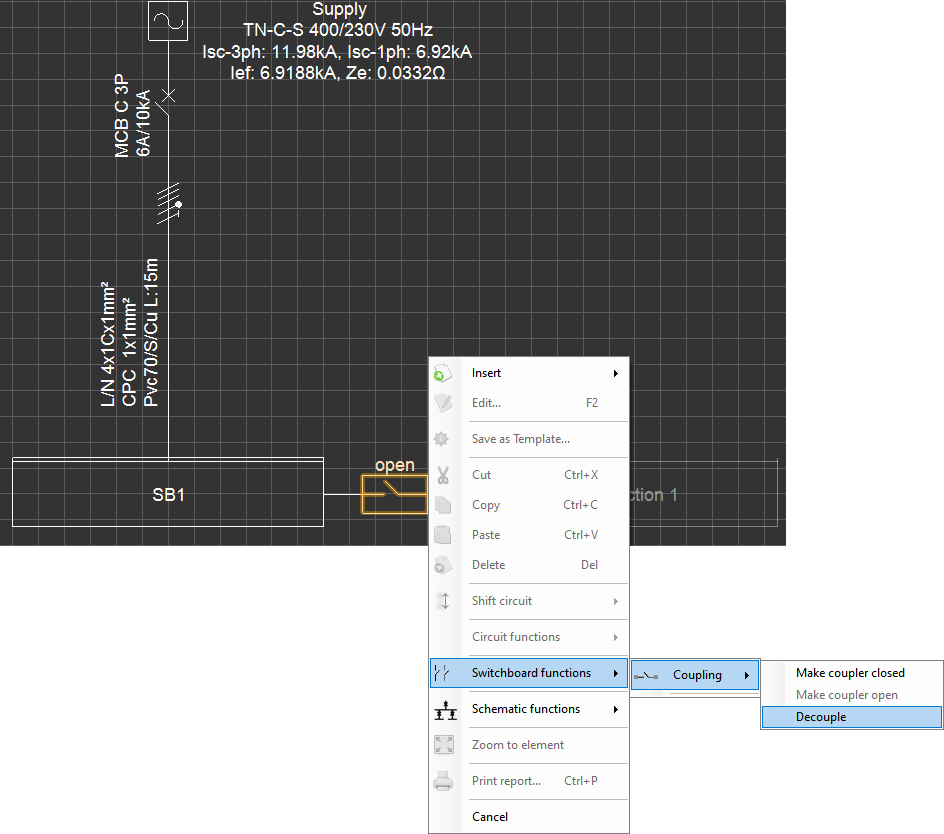Click the cable conductor marking symbol
Viewport: 944px width, 834px height.
pos(169,204)
